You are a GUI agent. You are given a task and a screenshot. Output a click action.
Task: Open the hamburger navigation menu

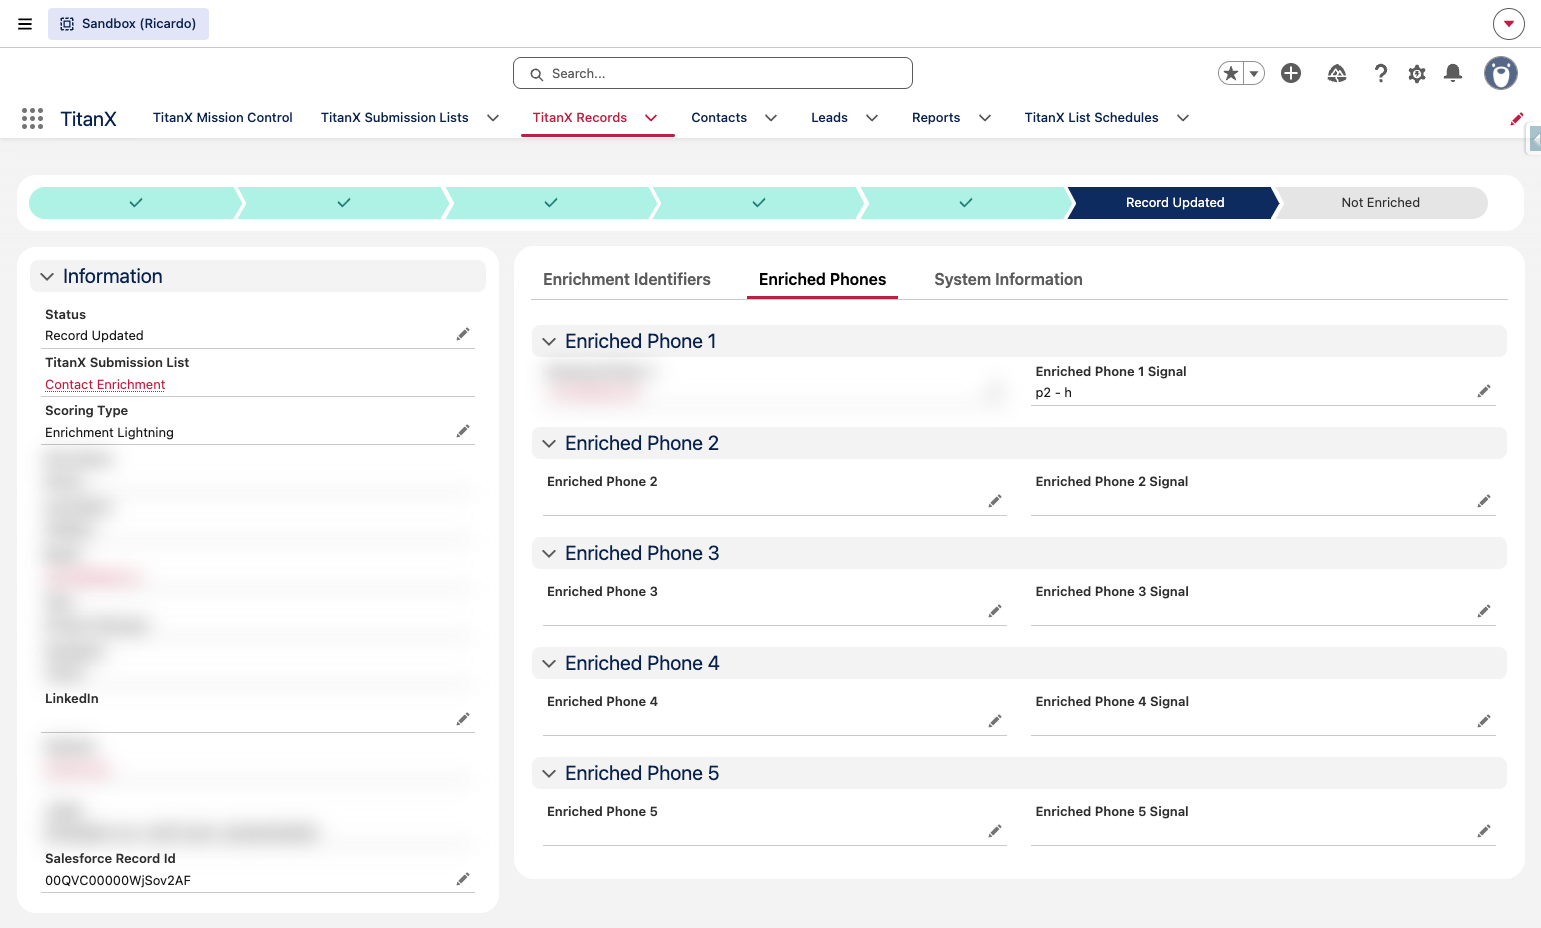pos(25,24)
